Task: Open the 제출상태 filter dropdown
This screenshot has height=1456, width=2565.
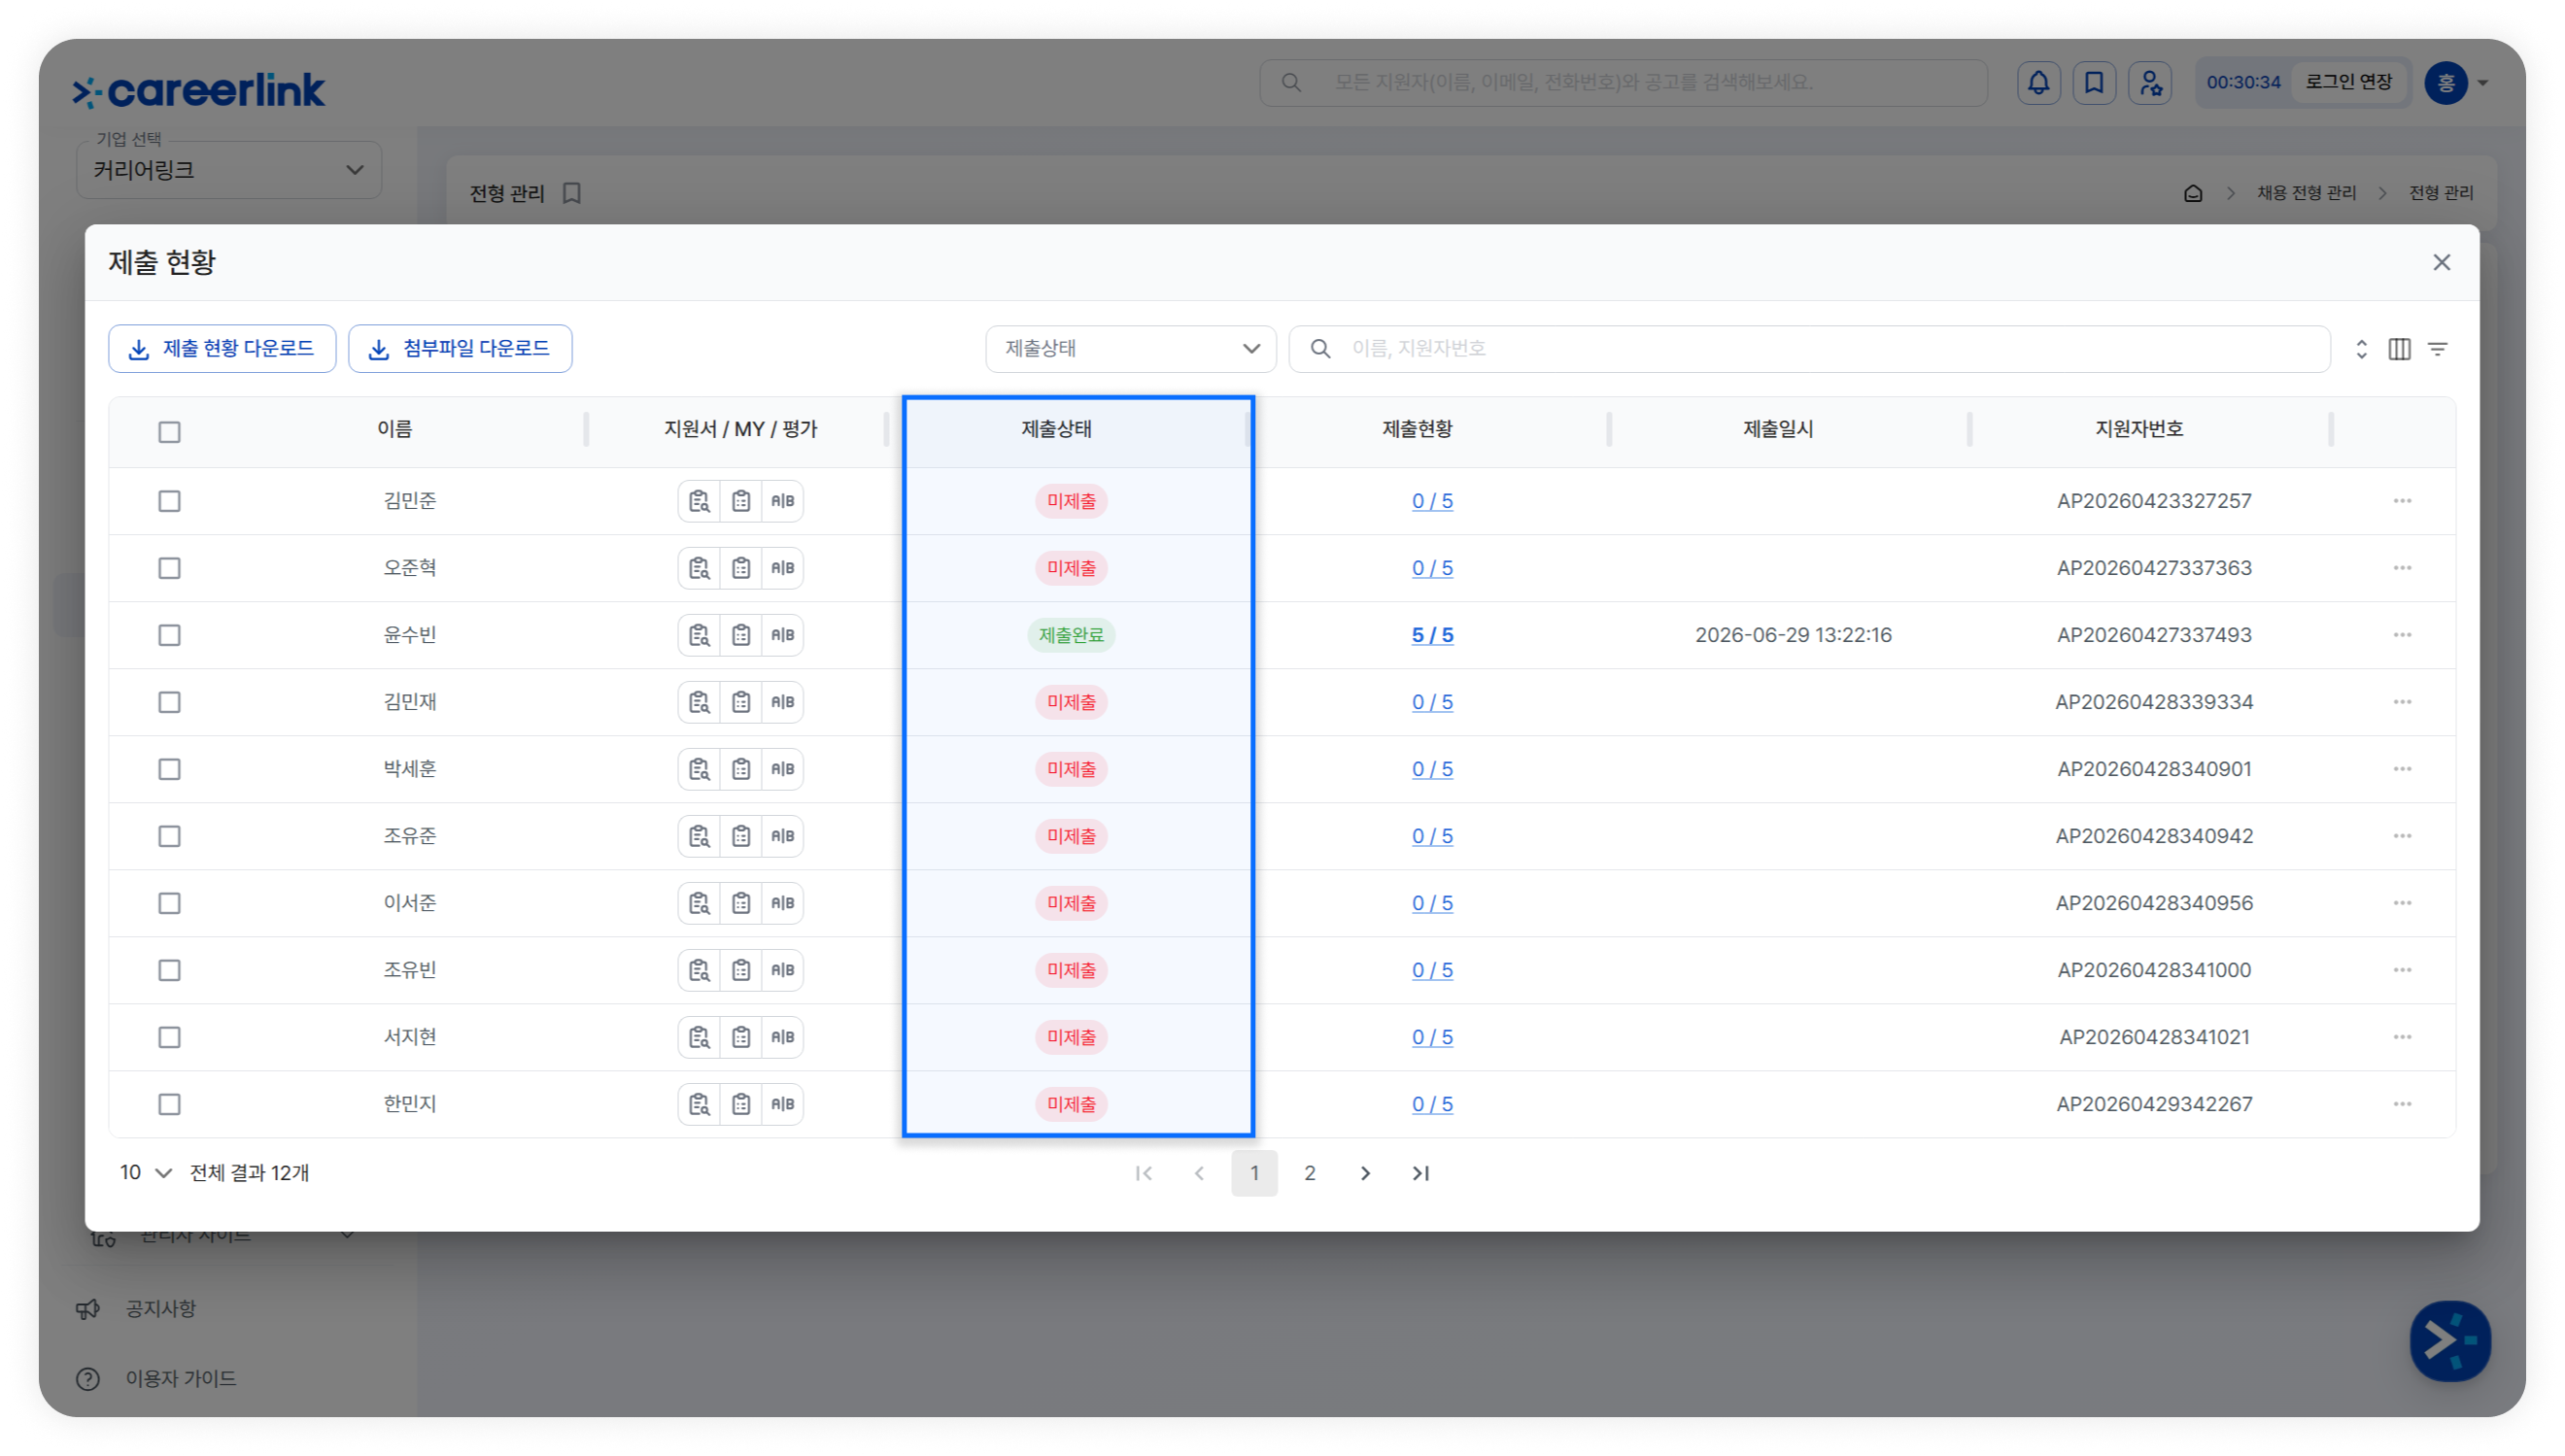Action: (1130, 349)
